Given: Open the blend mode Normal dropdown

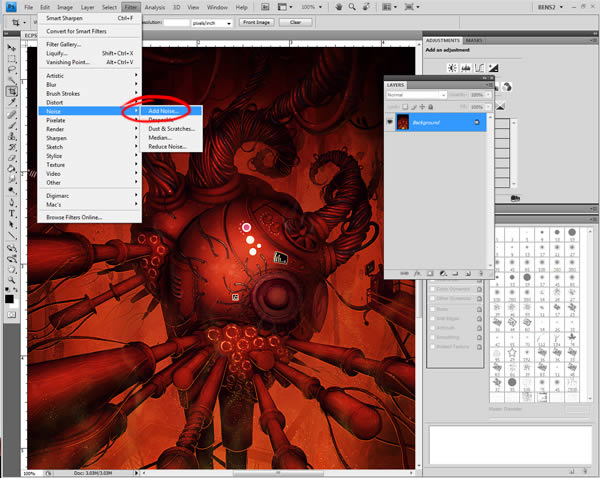Looking at the screenshot, I should pos(416,95).
